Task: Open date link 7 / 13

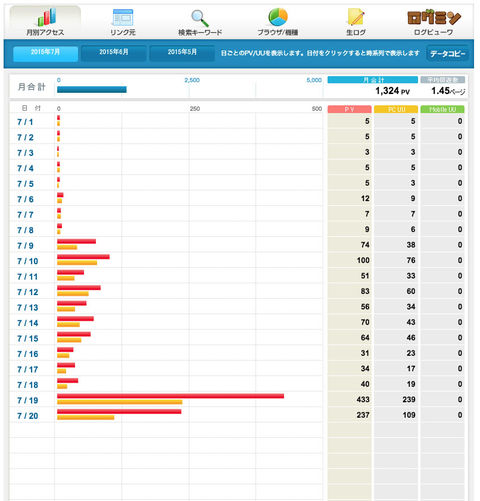Action: coord(28,308)
